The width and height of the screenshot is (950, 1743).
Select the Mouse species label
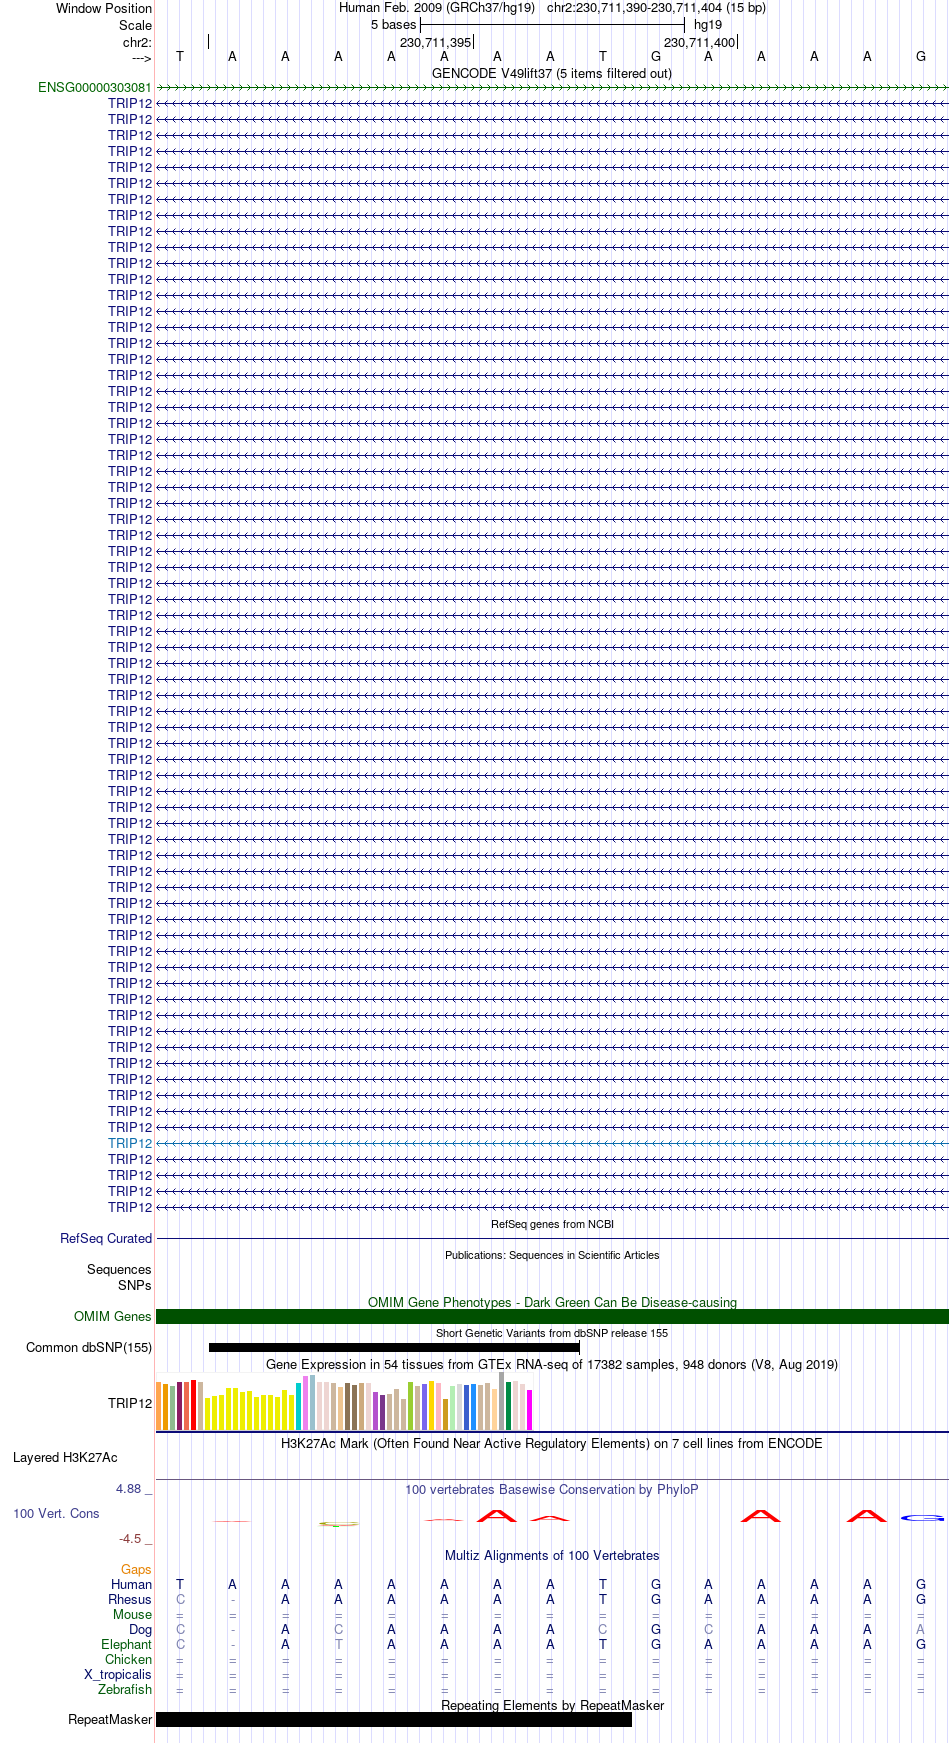point(132,1614)
